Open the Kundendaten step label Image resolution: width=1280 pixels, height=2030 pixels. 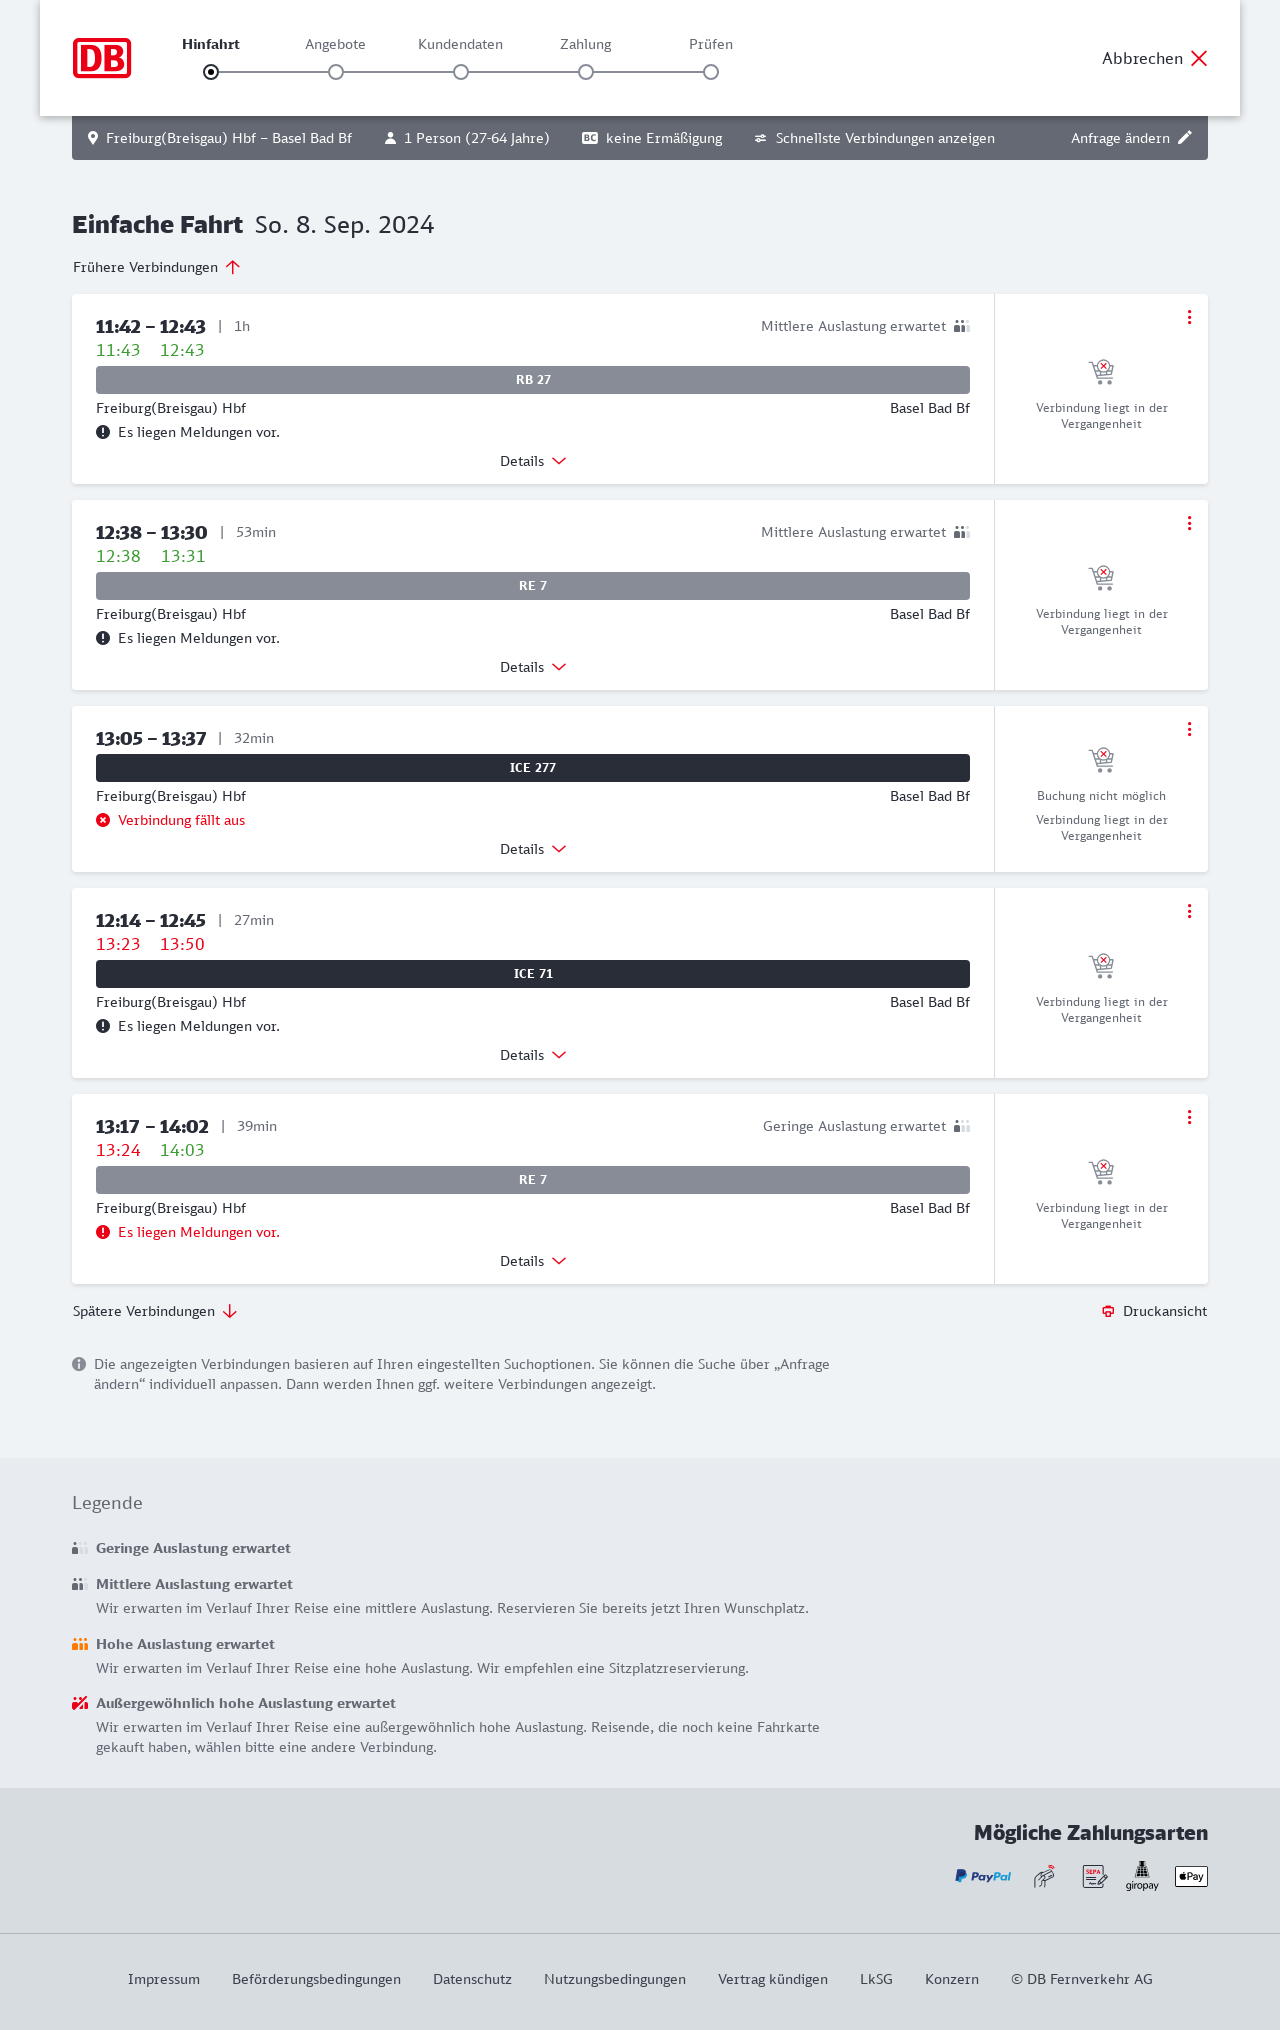[460, 44]
